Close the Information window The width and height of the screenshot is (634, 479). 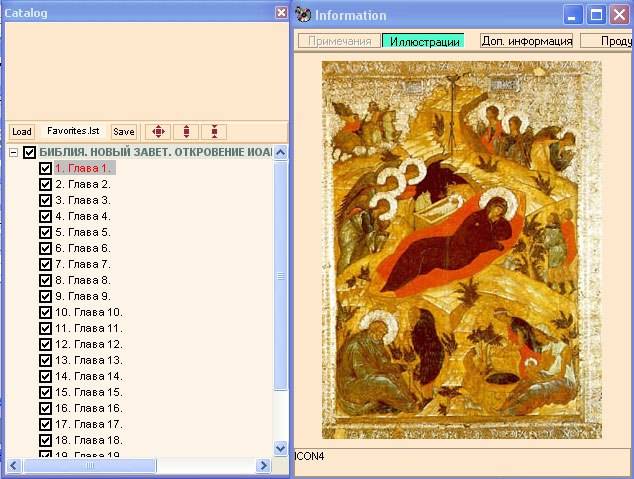pos(619,15)
